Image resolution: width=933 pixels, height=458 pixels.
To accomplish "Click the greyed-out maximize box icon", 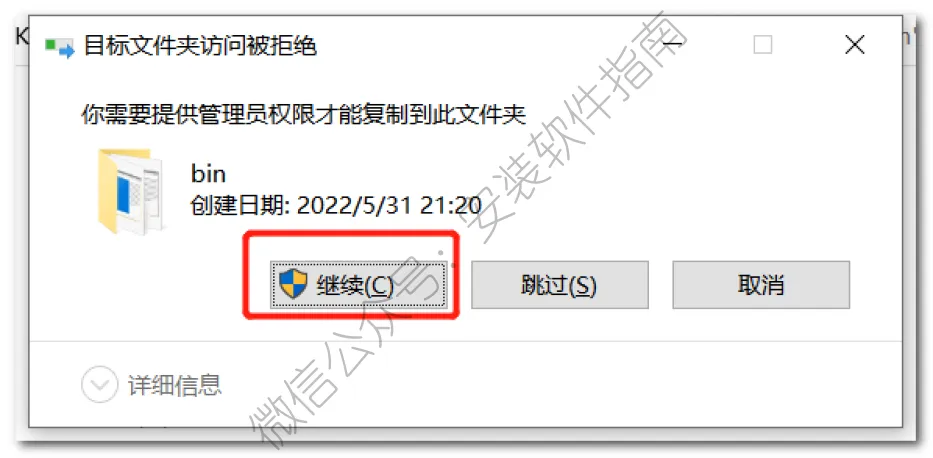I will click(763, 45).
